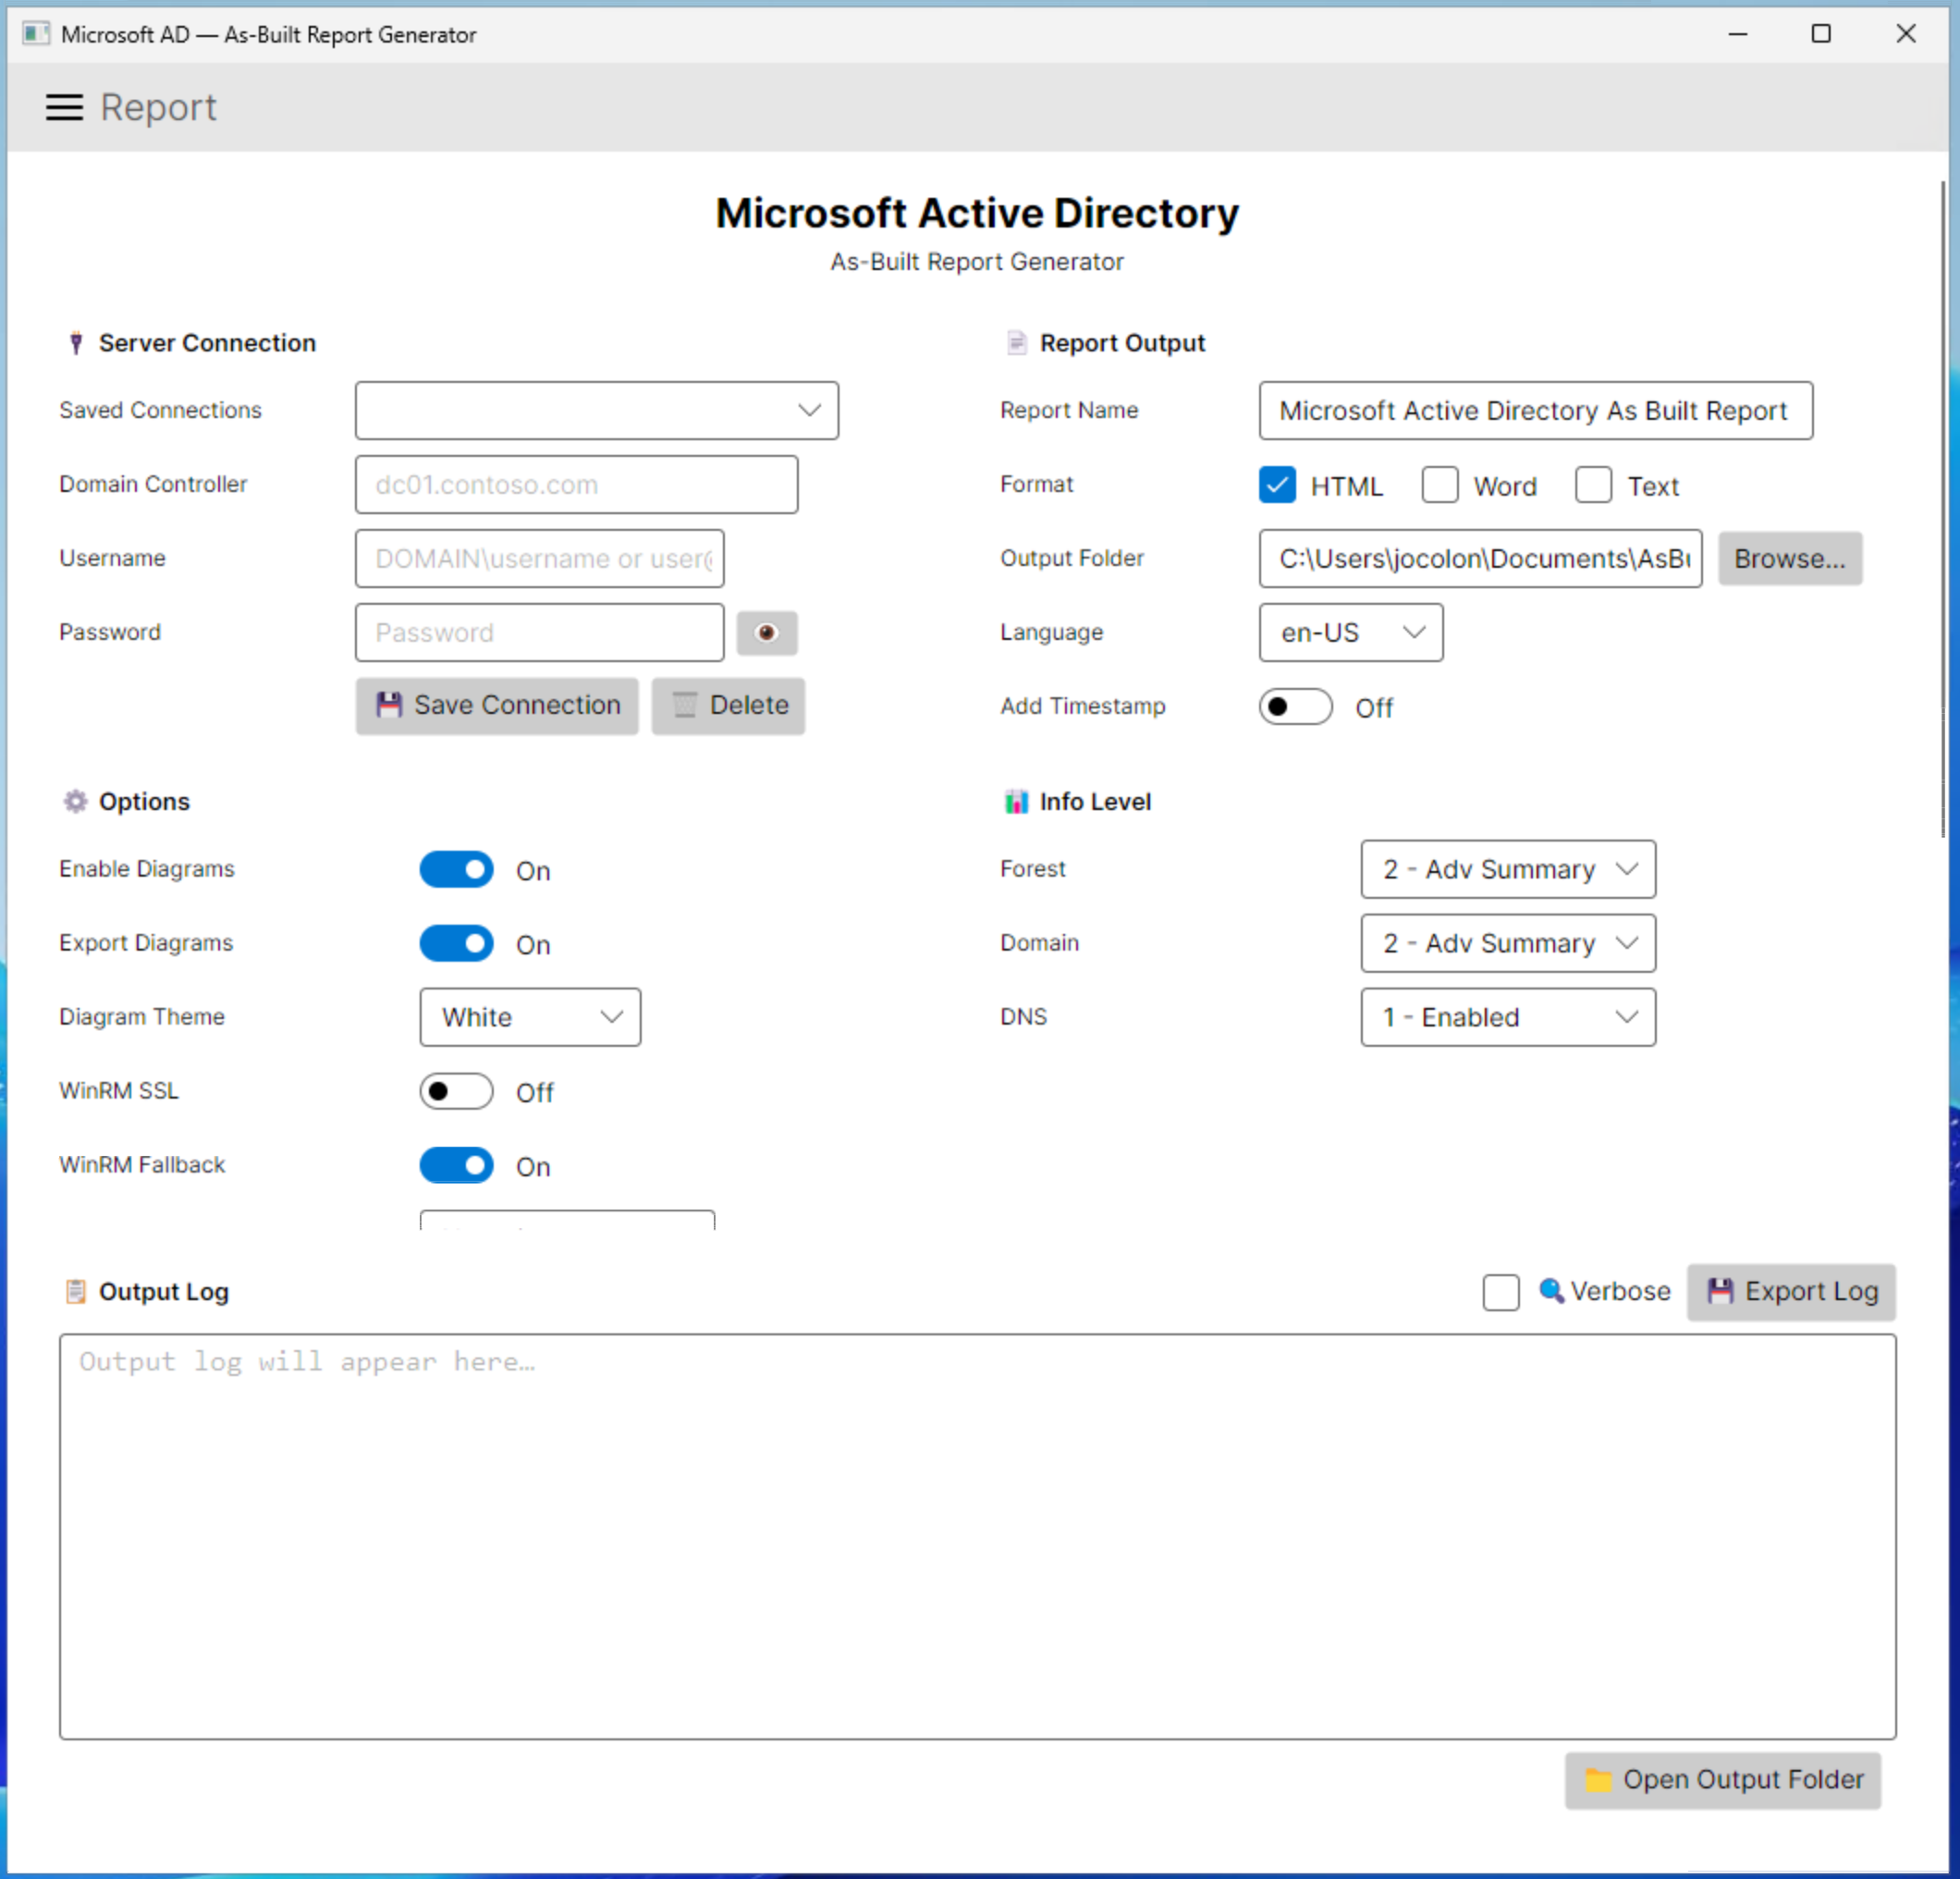This screenshot has width=1960, height=1879.
Task: Open the Domain info level dropdown
Action: tap(1507, 943)
